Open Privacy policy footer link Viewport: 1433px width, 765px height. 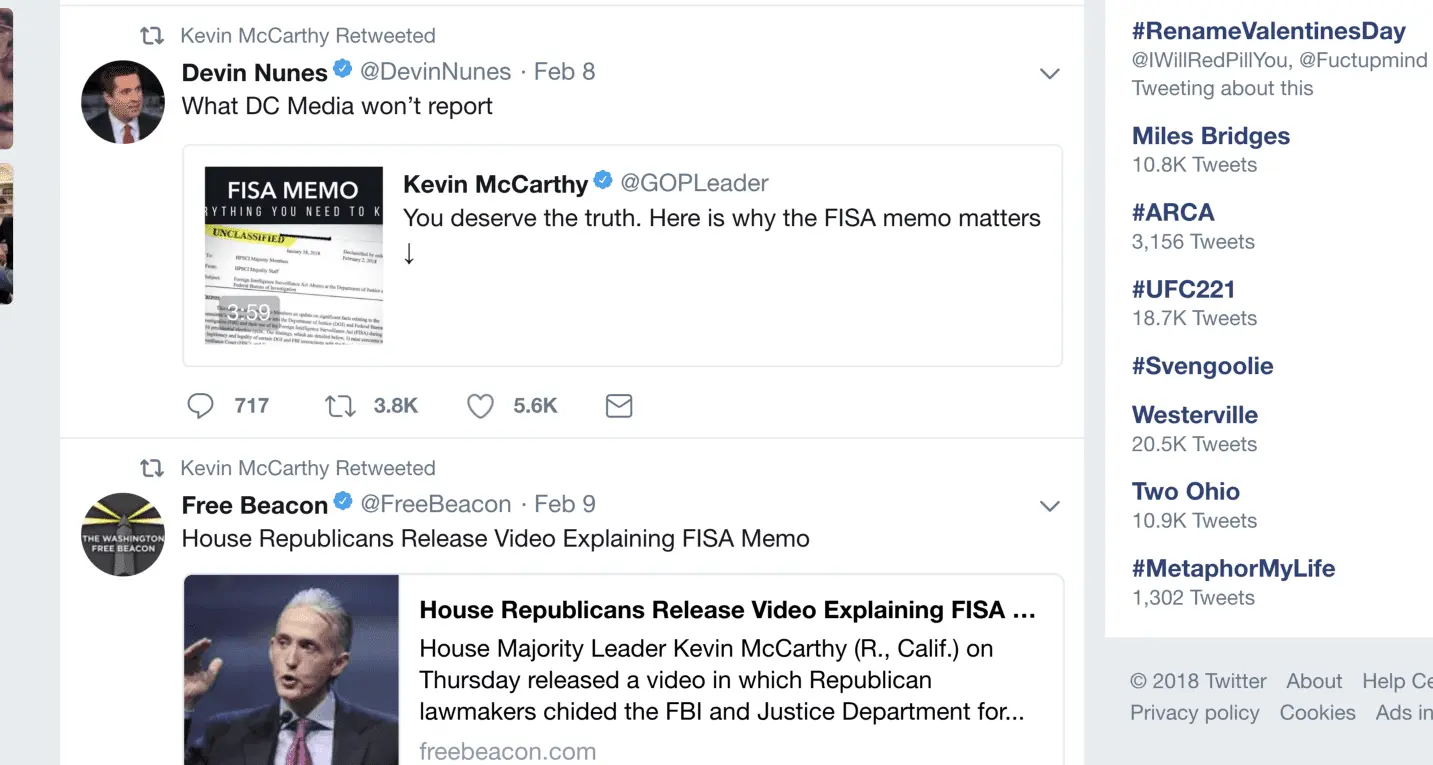[x=1194, y=713]
